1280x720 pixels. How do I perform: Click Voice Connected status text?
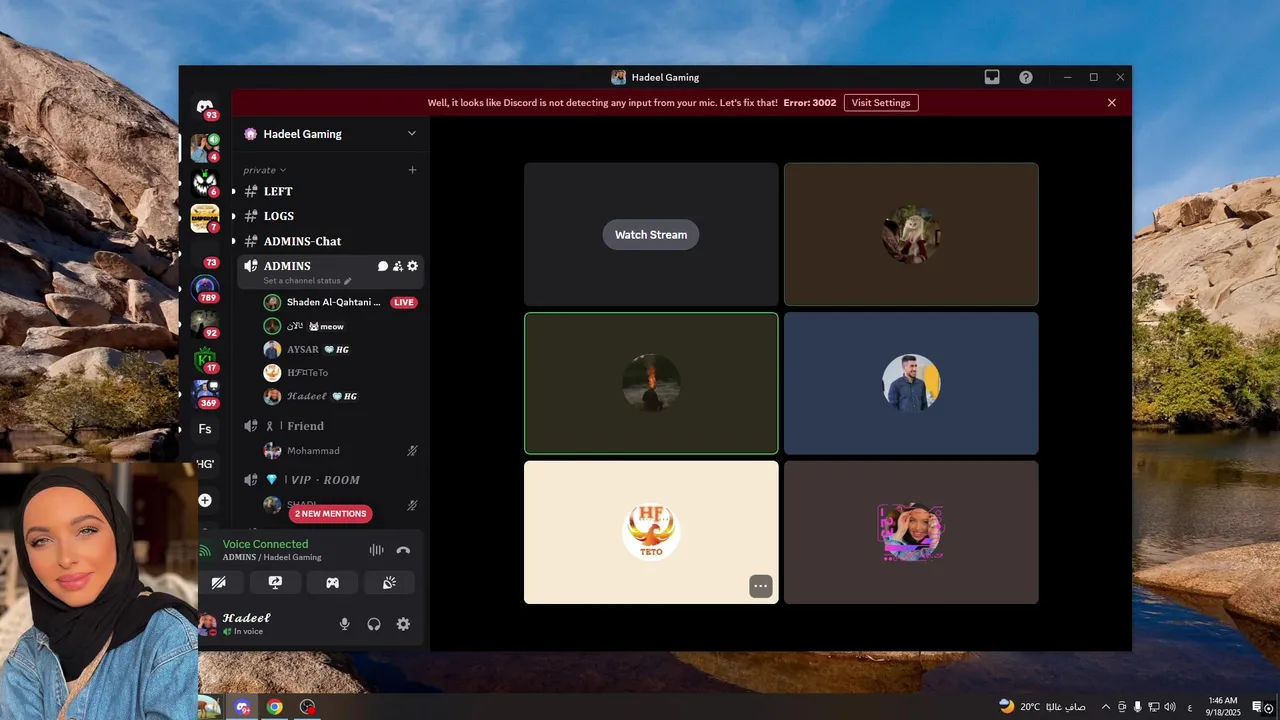pos(265,544)
